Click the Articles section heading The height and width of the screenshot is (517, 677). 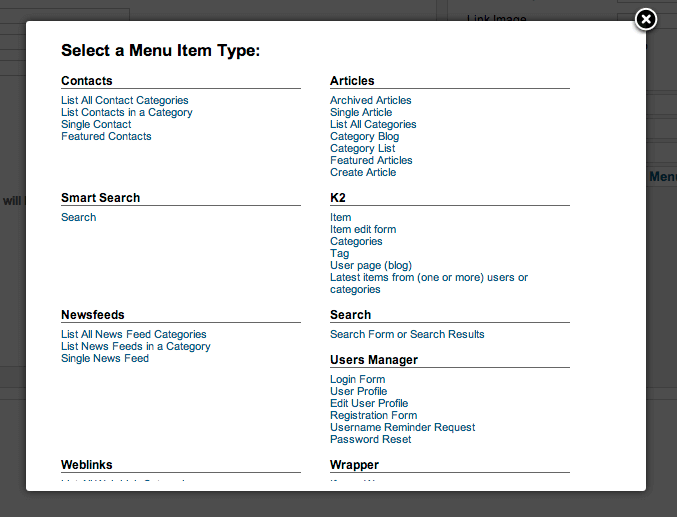pos(352,81)
